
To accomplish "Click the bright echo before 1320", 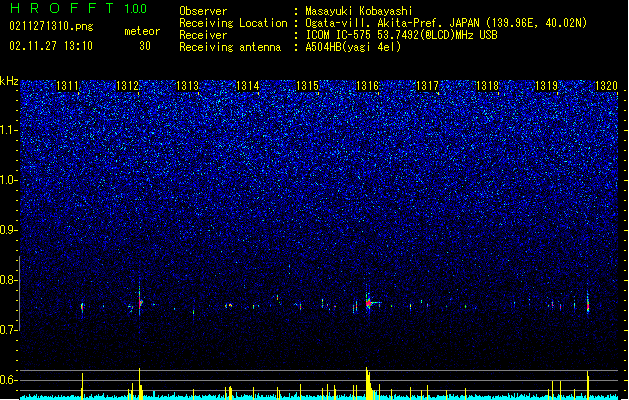I will pyautogui.click(x=588, y=305).
